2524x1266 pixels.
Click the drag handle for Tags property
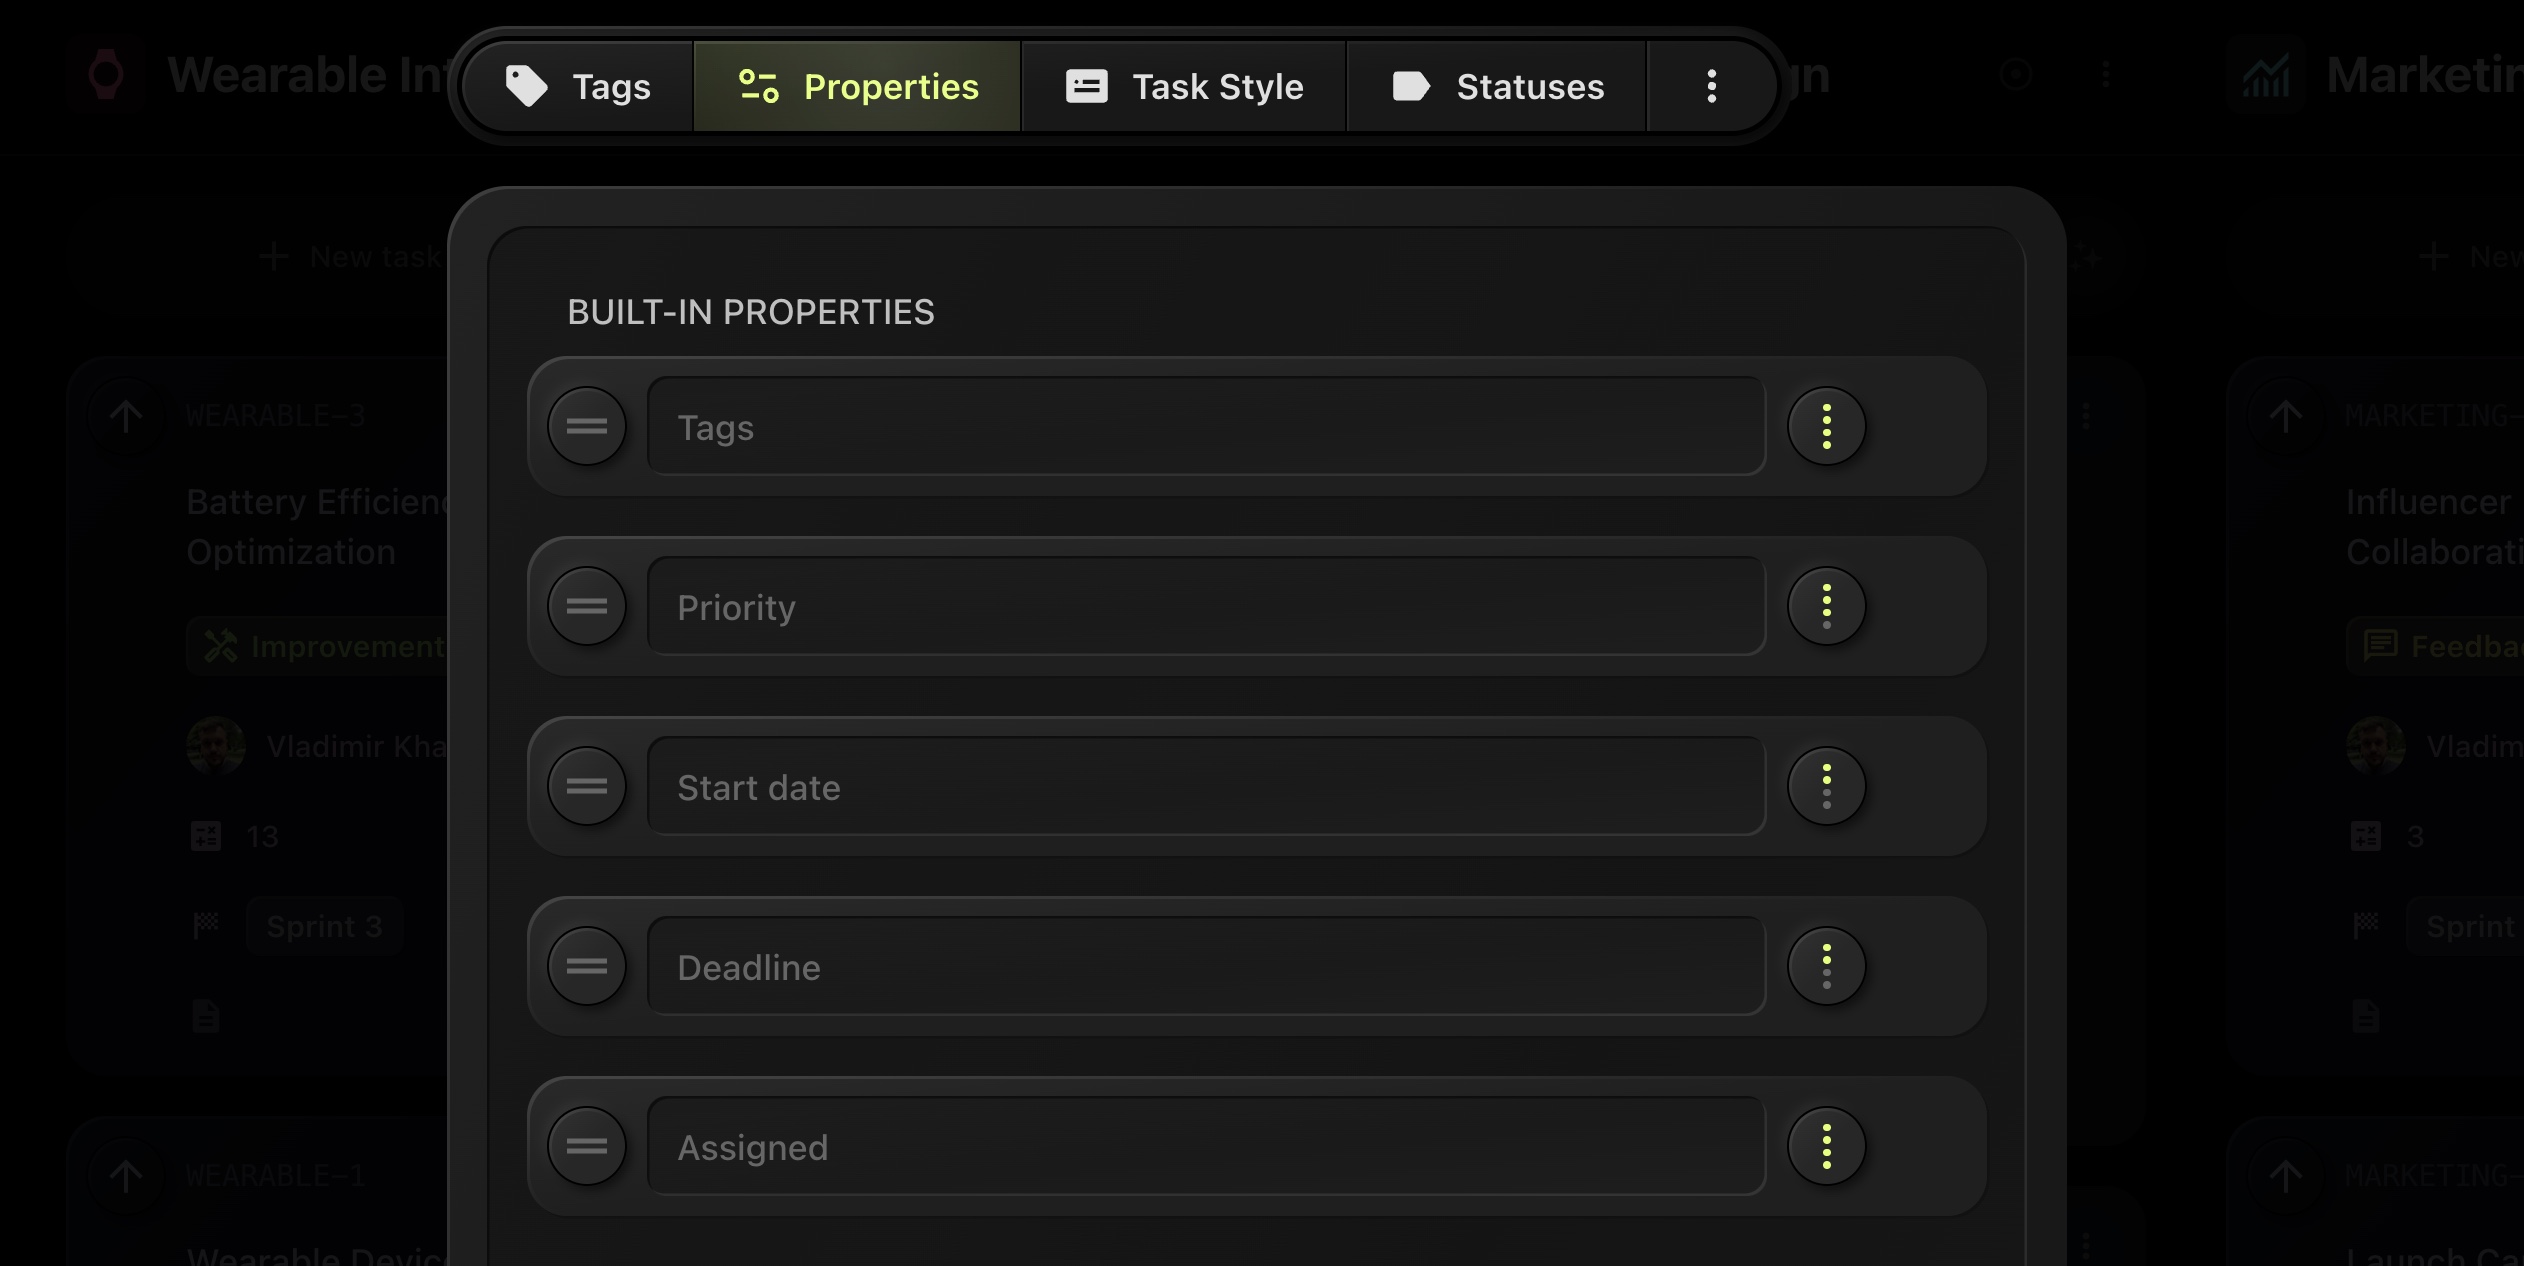(587, 427)
